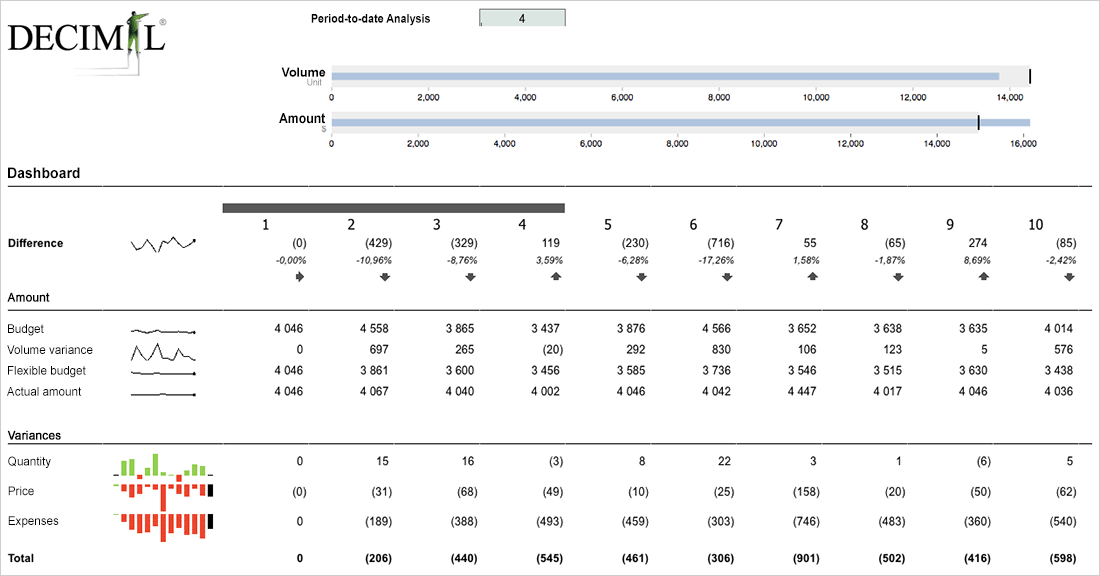Click the Difference sparkline chart
The image size is (1100, 576).
coord(163,243)
